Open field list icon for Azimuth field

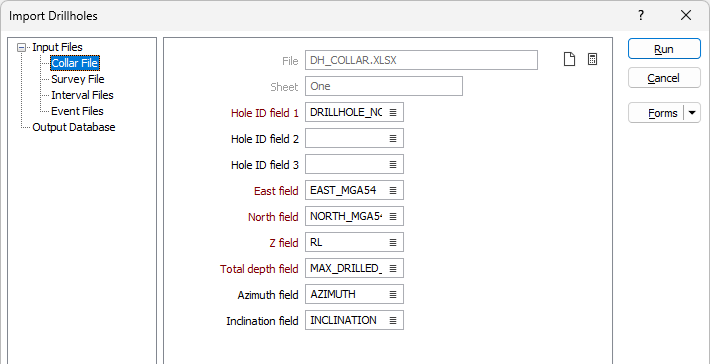393,295
